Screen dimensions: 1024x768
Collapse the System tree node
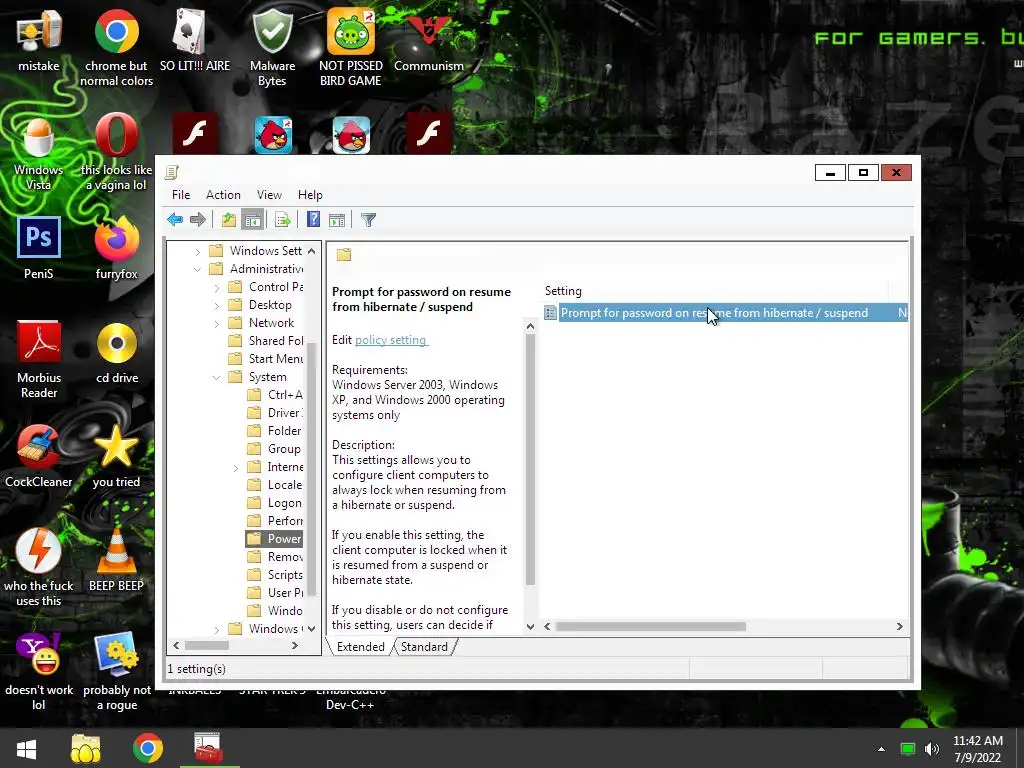click(217, 377)
